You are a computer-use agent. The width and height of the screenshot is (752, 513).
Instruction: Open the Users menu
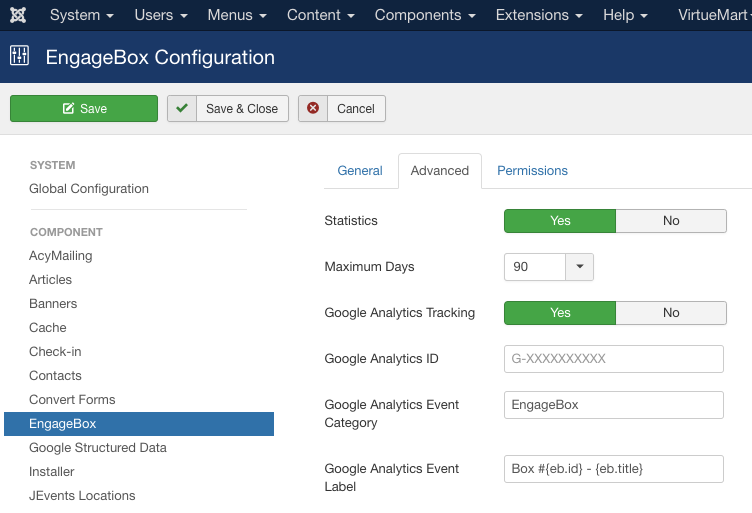tap(161, 15)
